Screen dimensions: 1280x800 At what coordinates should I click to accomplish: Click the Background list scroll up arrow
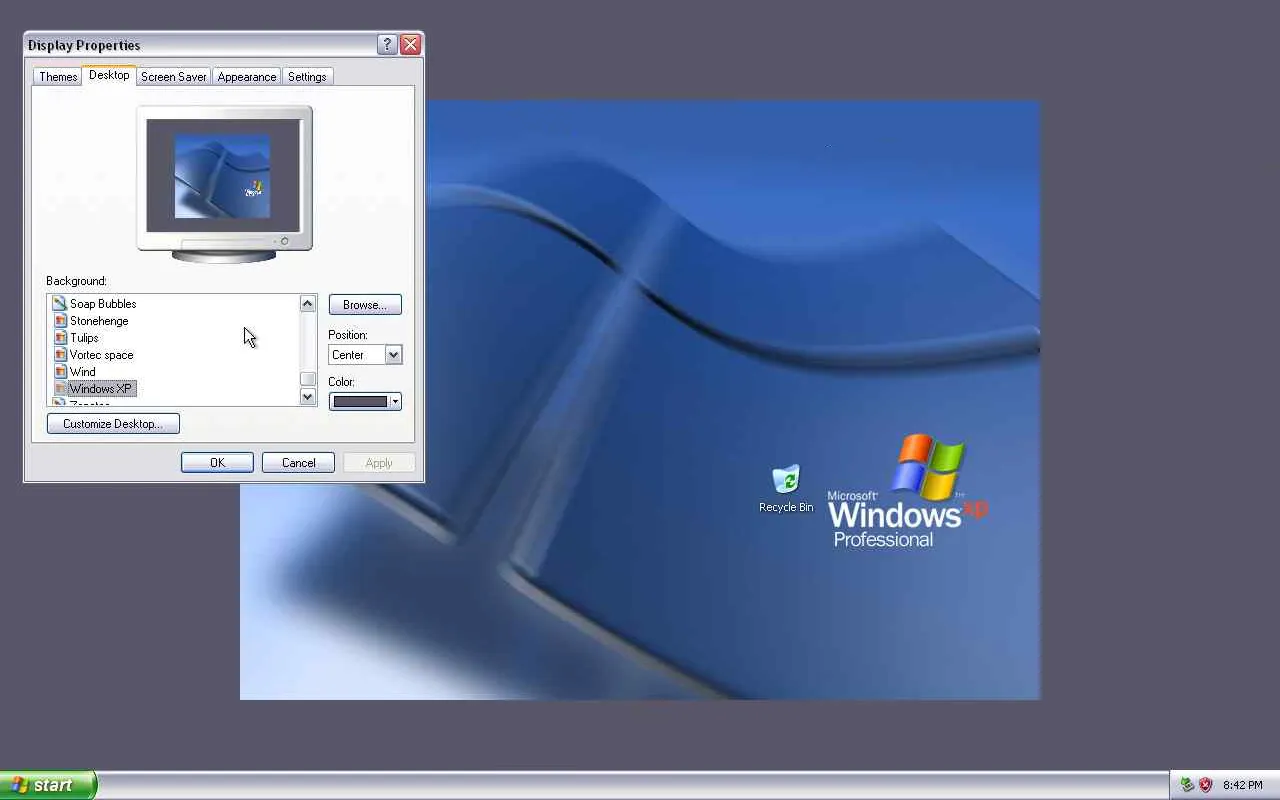click(308, 304)
